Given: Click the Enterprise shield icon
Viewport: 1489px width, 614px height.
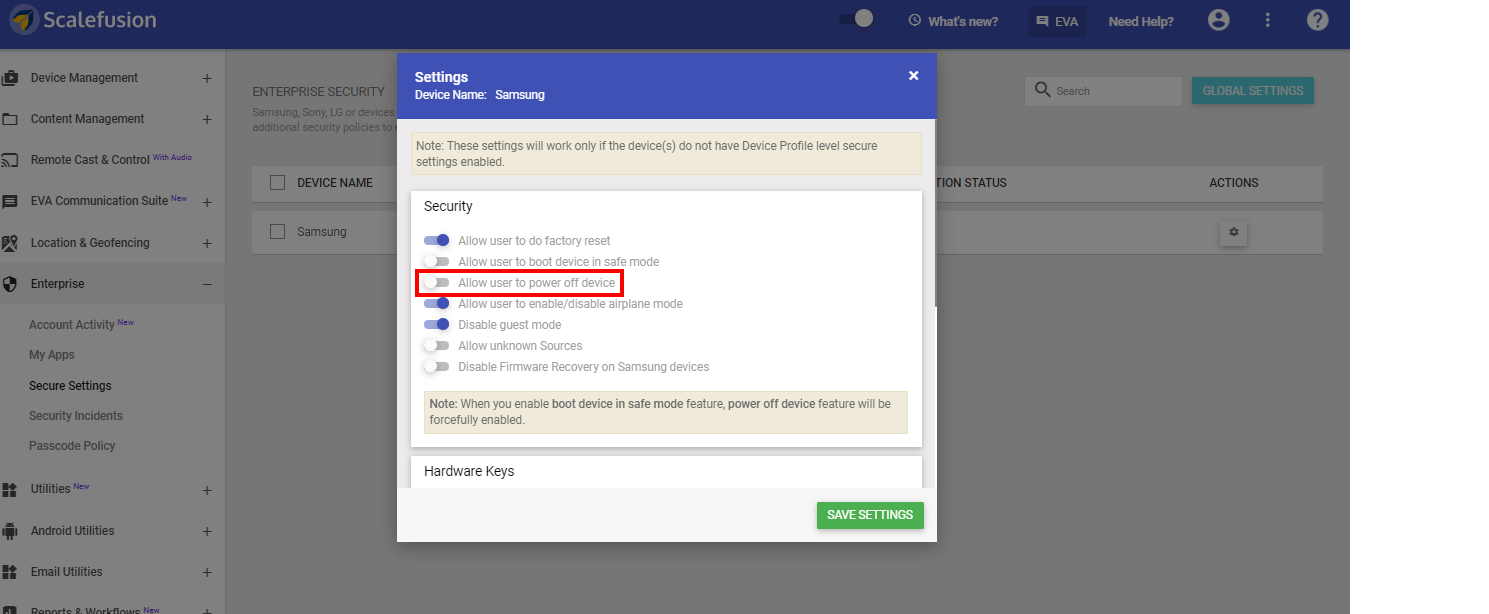Looking at the screenshot, I should (x=10, y=284).
